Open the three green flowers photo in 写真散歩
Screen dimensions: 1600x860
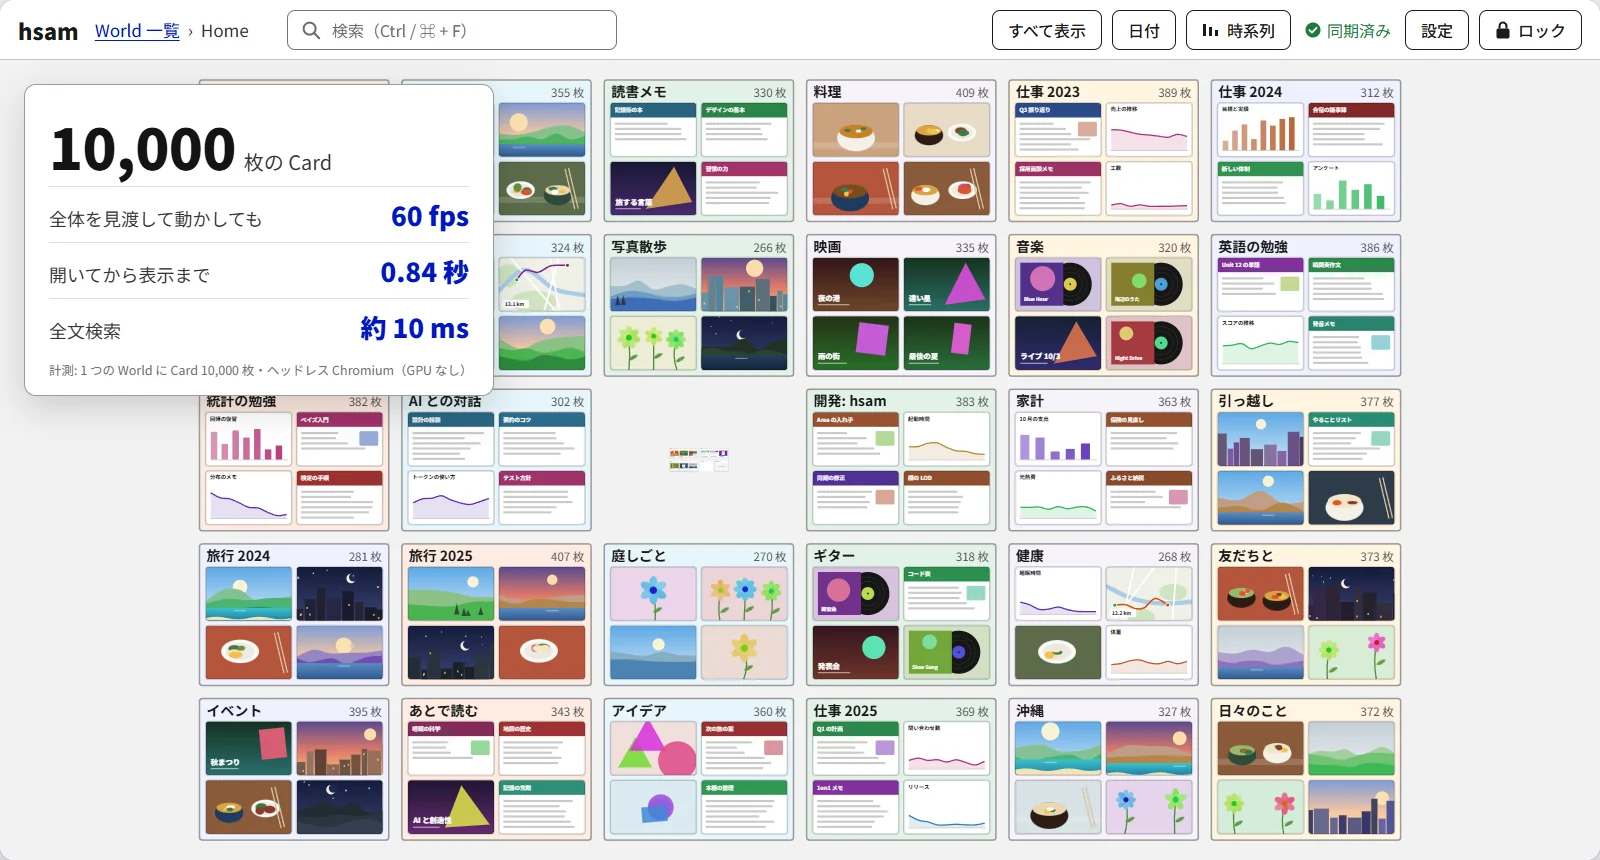[x=653, y=343]
